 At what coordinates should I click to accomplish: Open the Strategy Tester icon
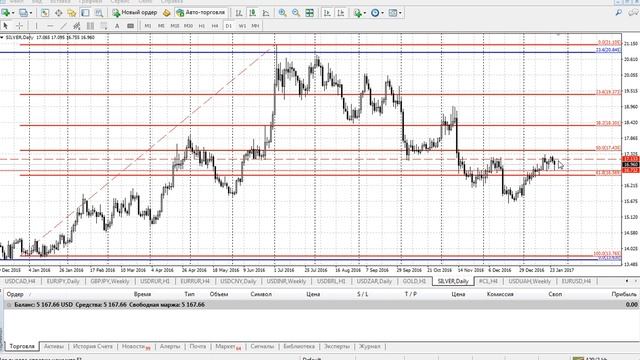(99, 13)
